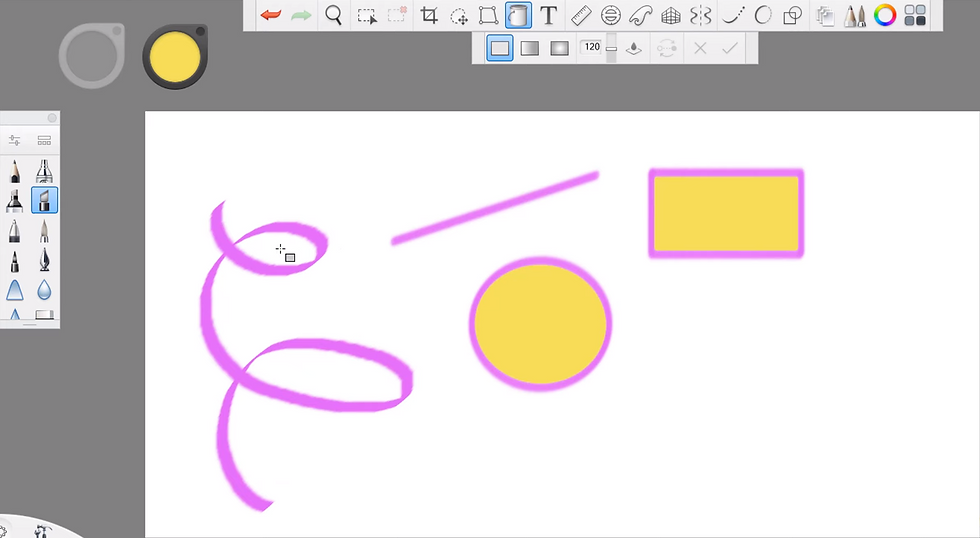Select the Flood Fill bucket tool
The image size is (980, 538).
(518, 15)
